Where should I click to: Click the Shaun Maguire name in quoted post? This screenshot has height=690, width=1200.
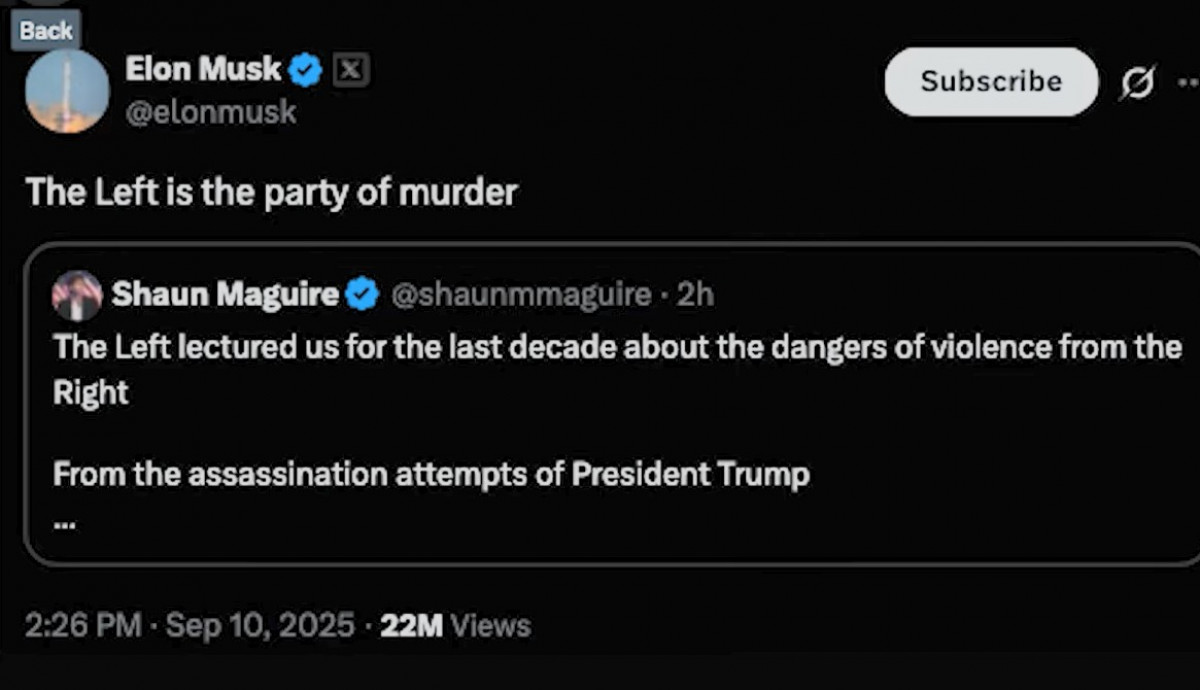coord(225,294)
